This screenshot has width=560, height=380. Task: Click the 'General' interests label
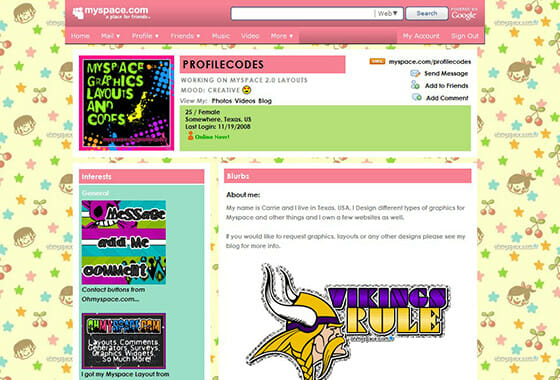pos(95,193)
